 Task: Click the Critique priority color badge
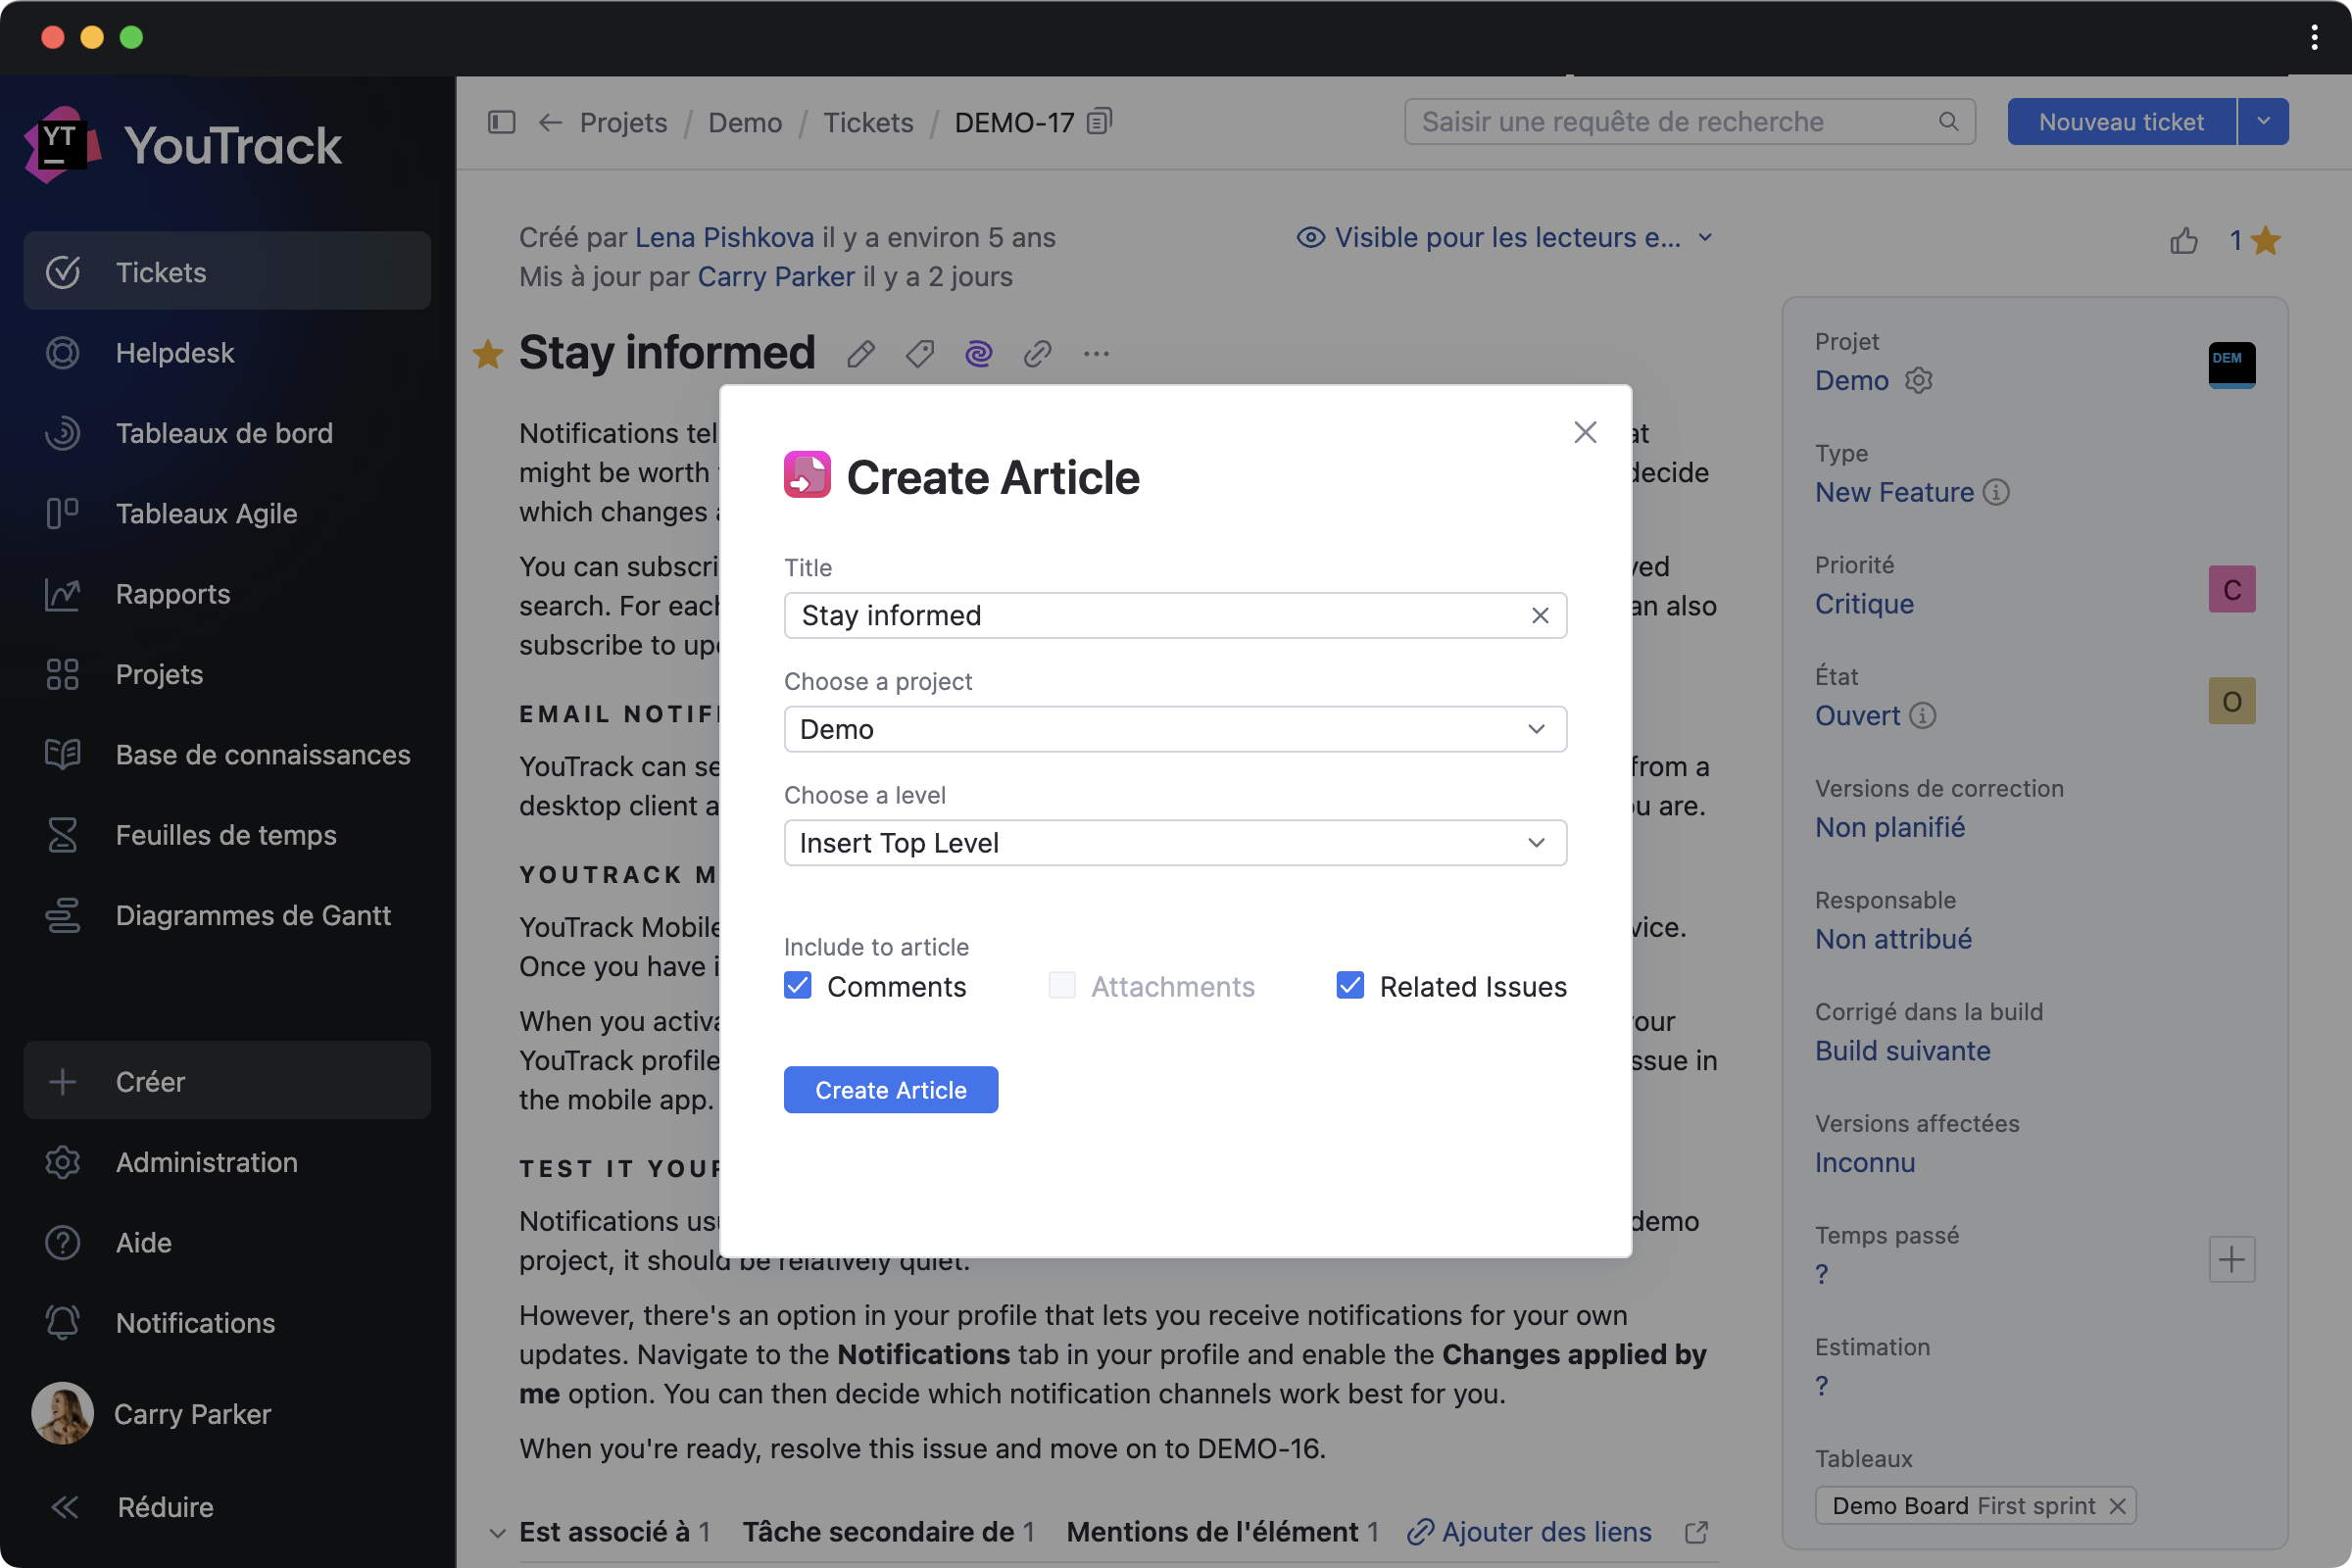[x=2231, y=590]
